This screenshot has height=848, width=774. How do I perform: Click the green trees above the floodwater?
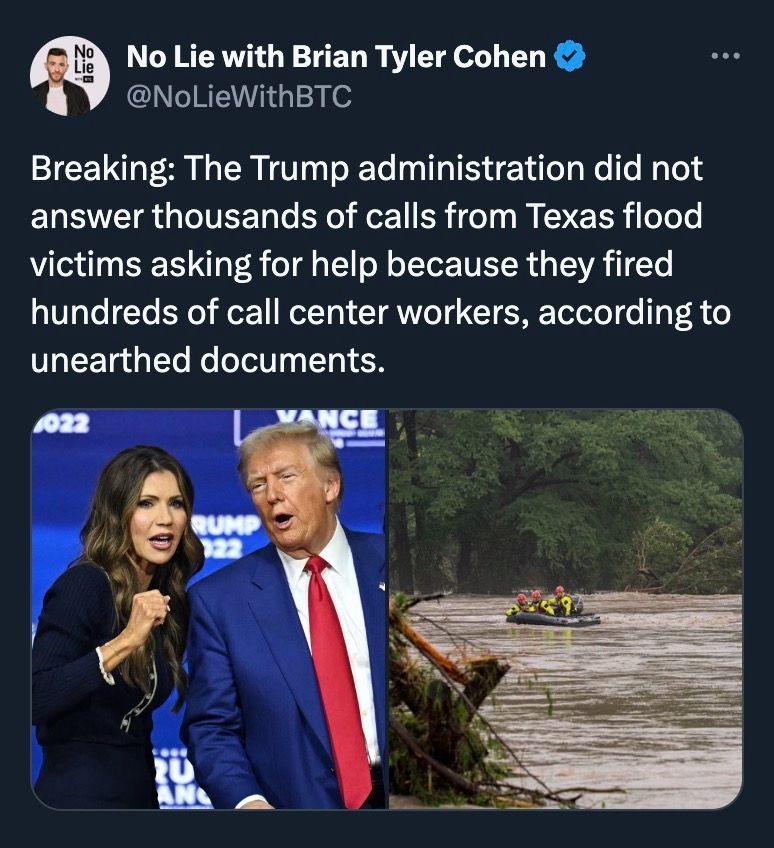(x=566, y=498)
